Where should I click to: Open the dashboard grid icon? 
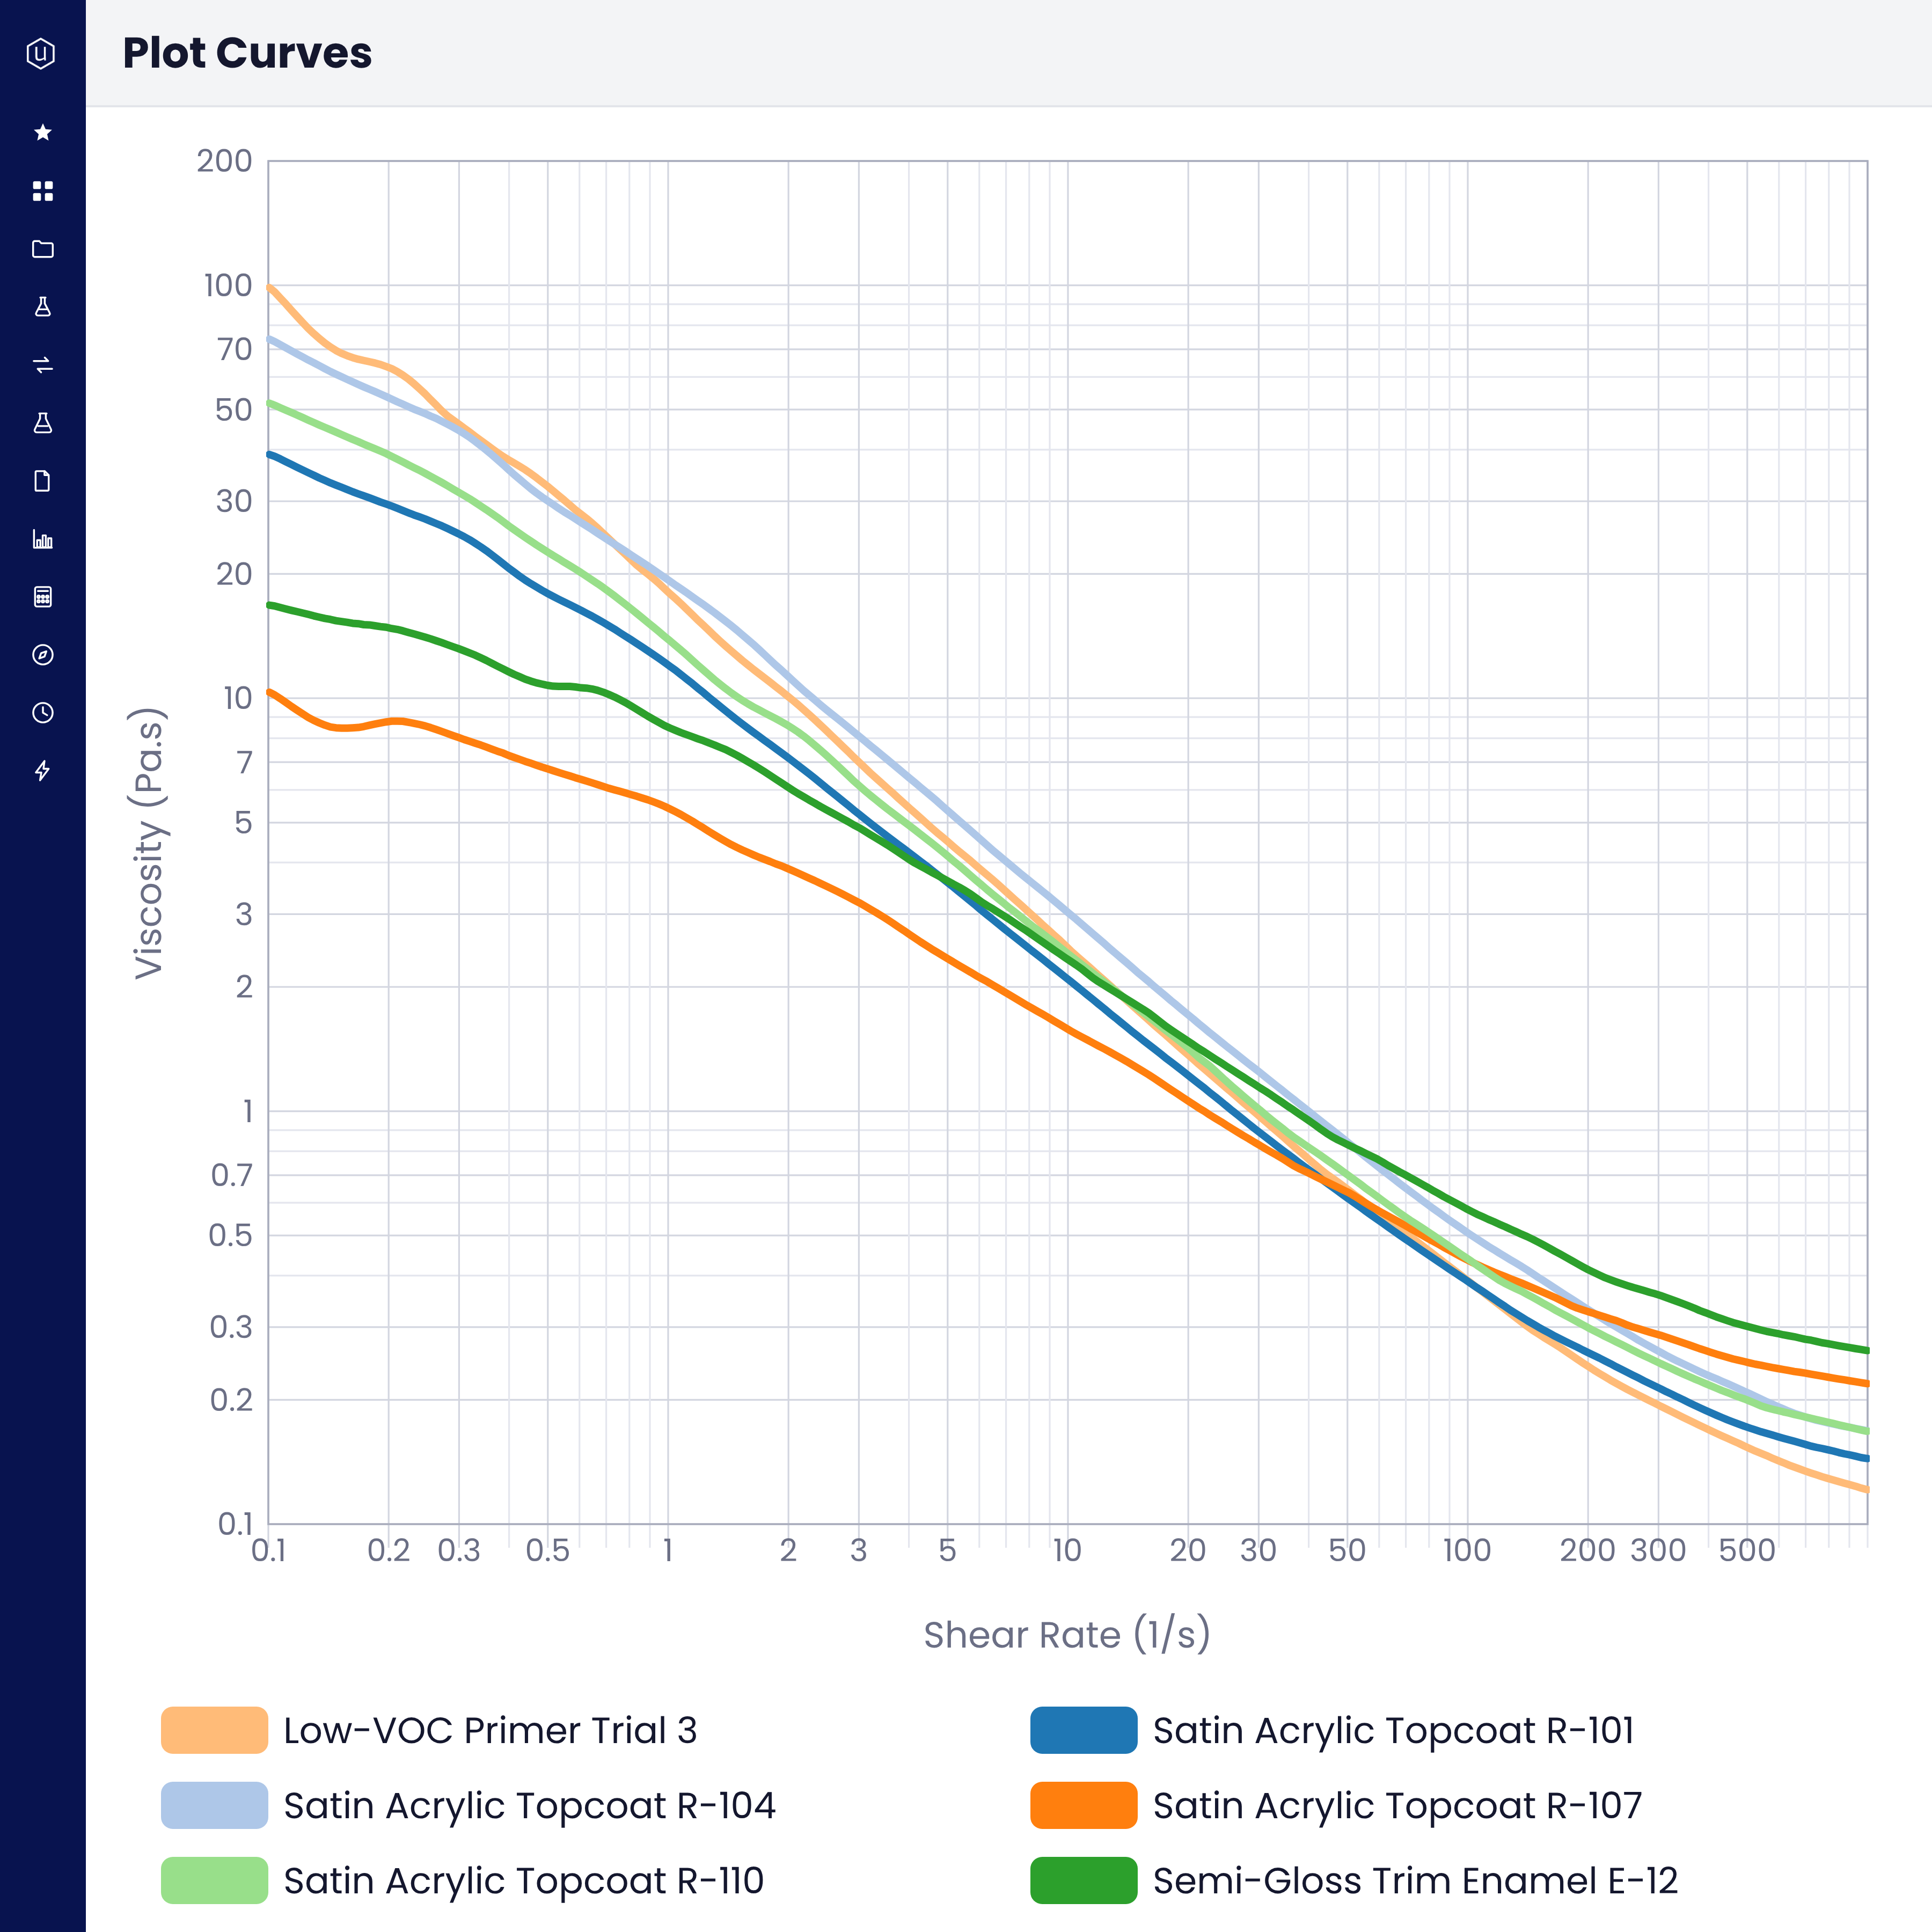point(42,191)
